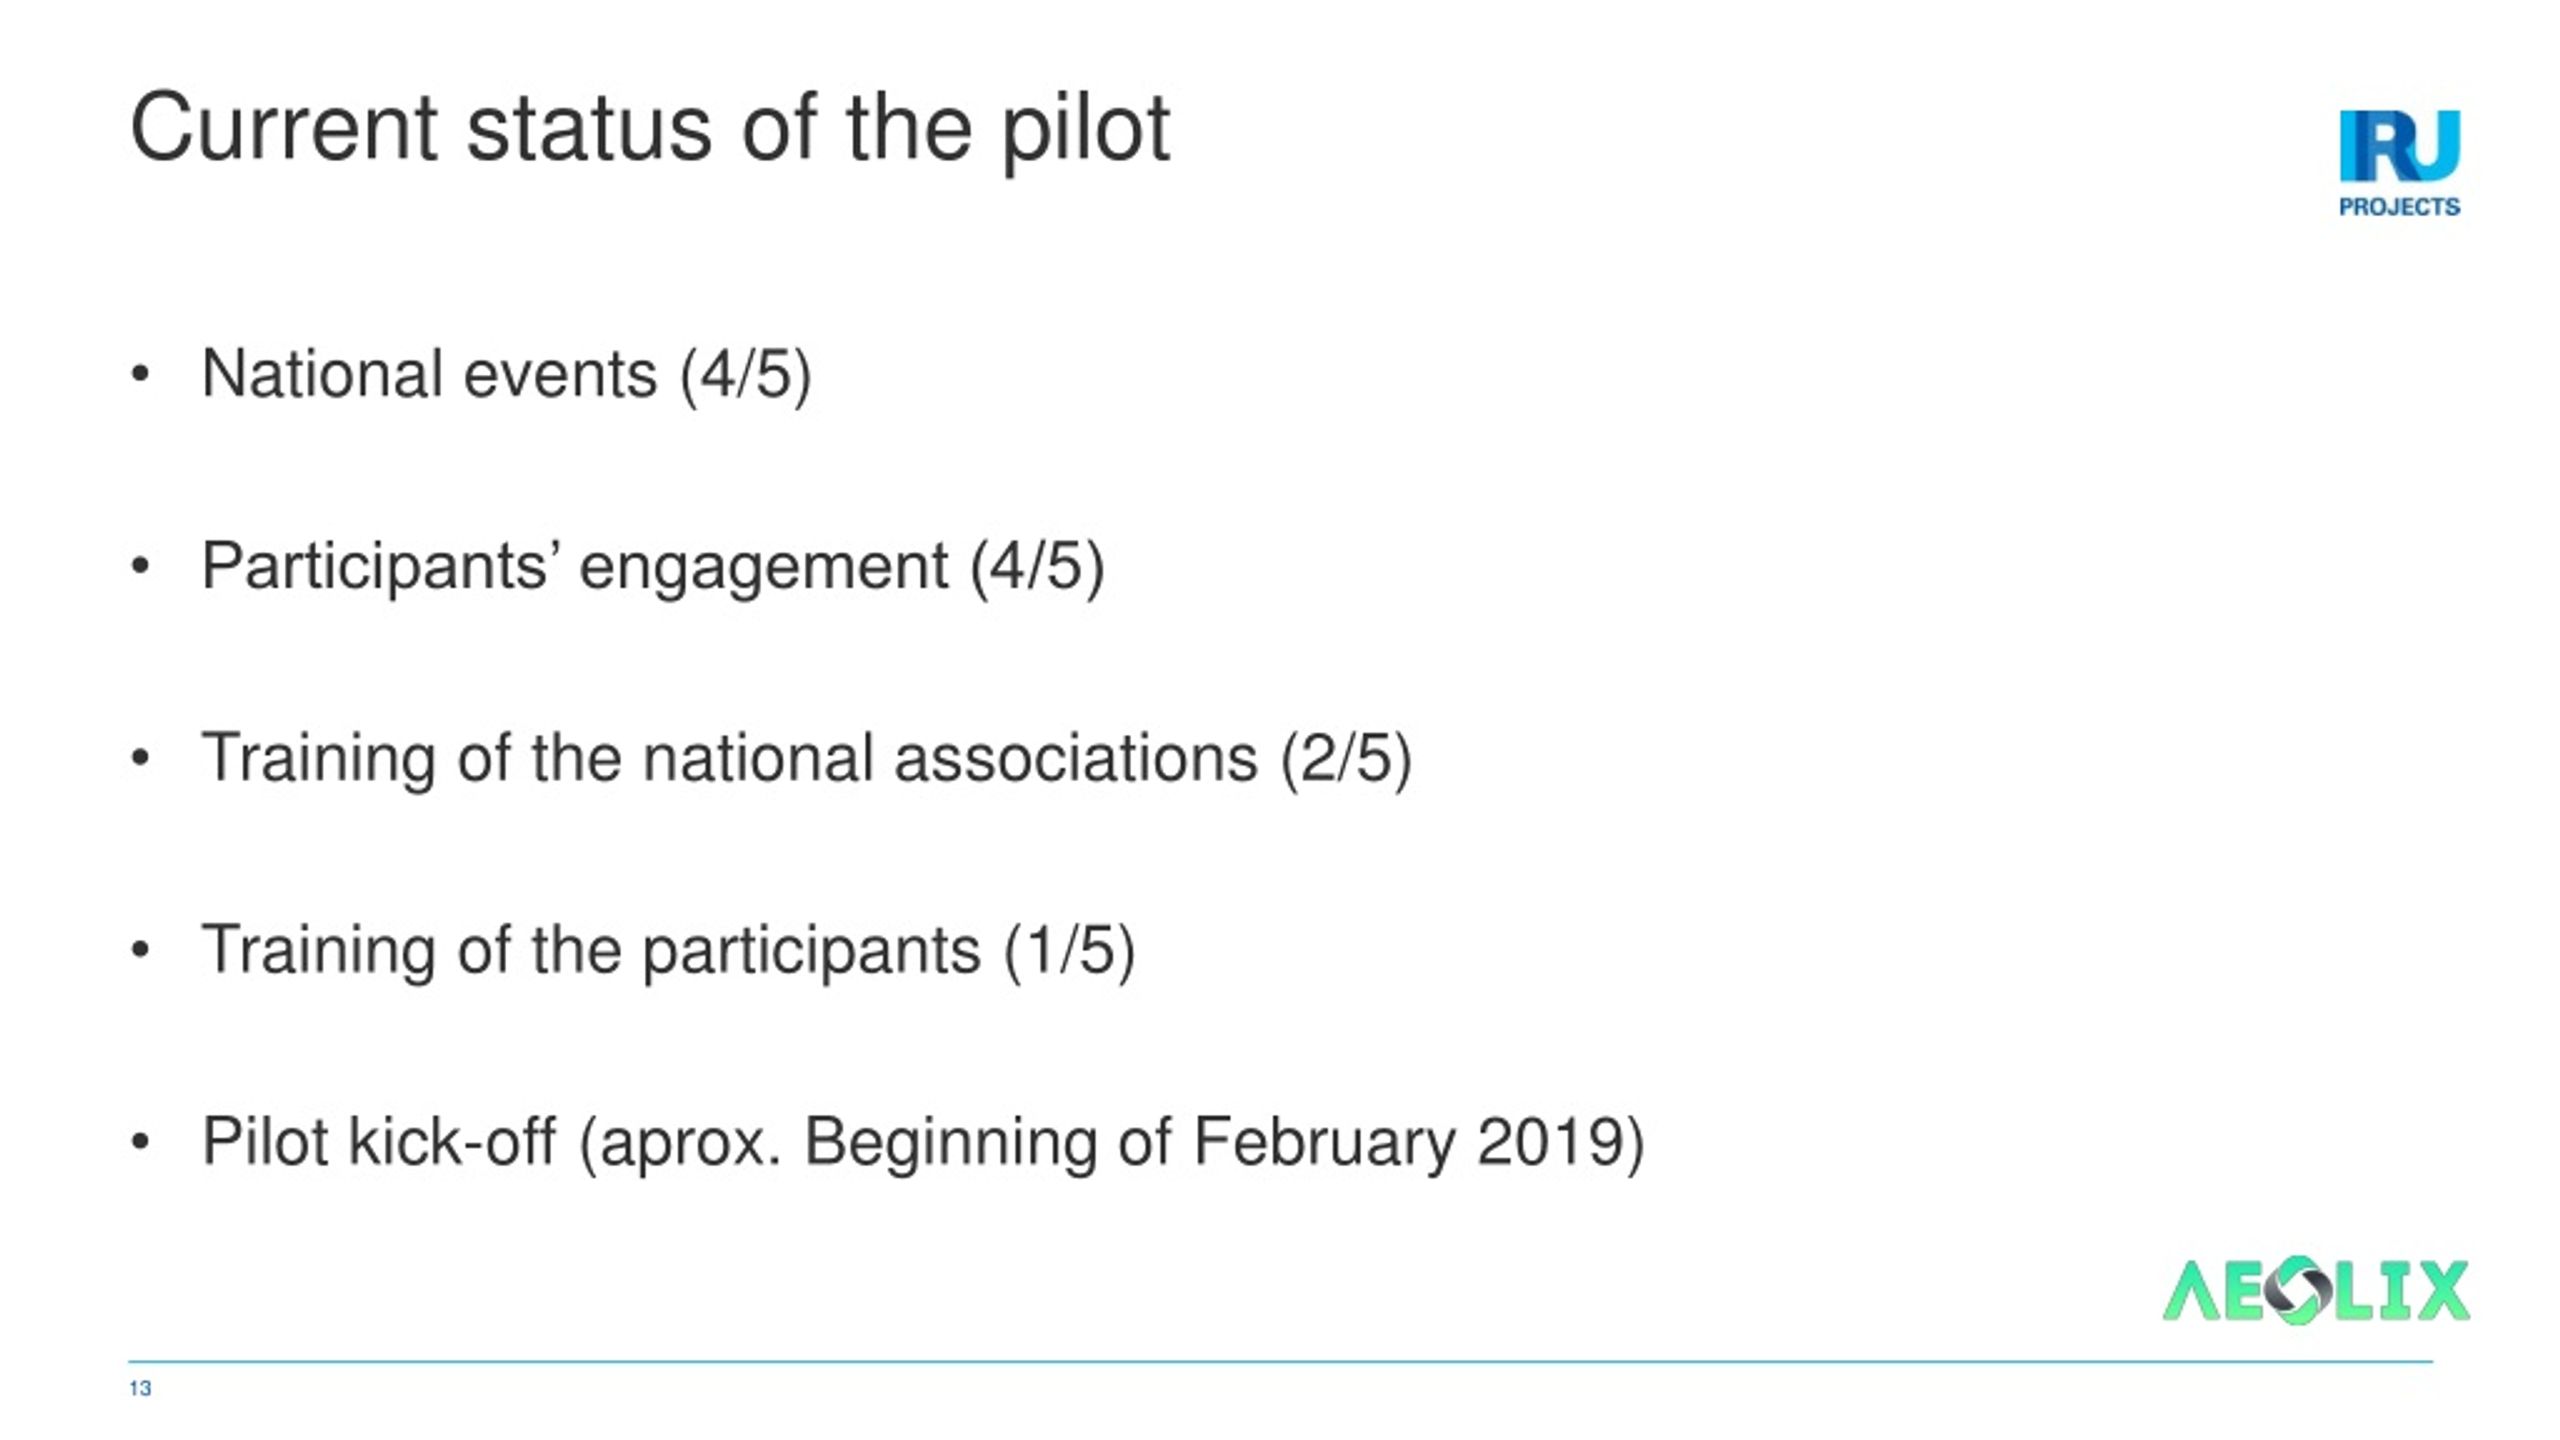Click the AEOLIX logo
This screenshot has height=1440, width=2560.
tap(2316, 1291)
